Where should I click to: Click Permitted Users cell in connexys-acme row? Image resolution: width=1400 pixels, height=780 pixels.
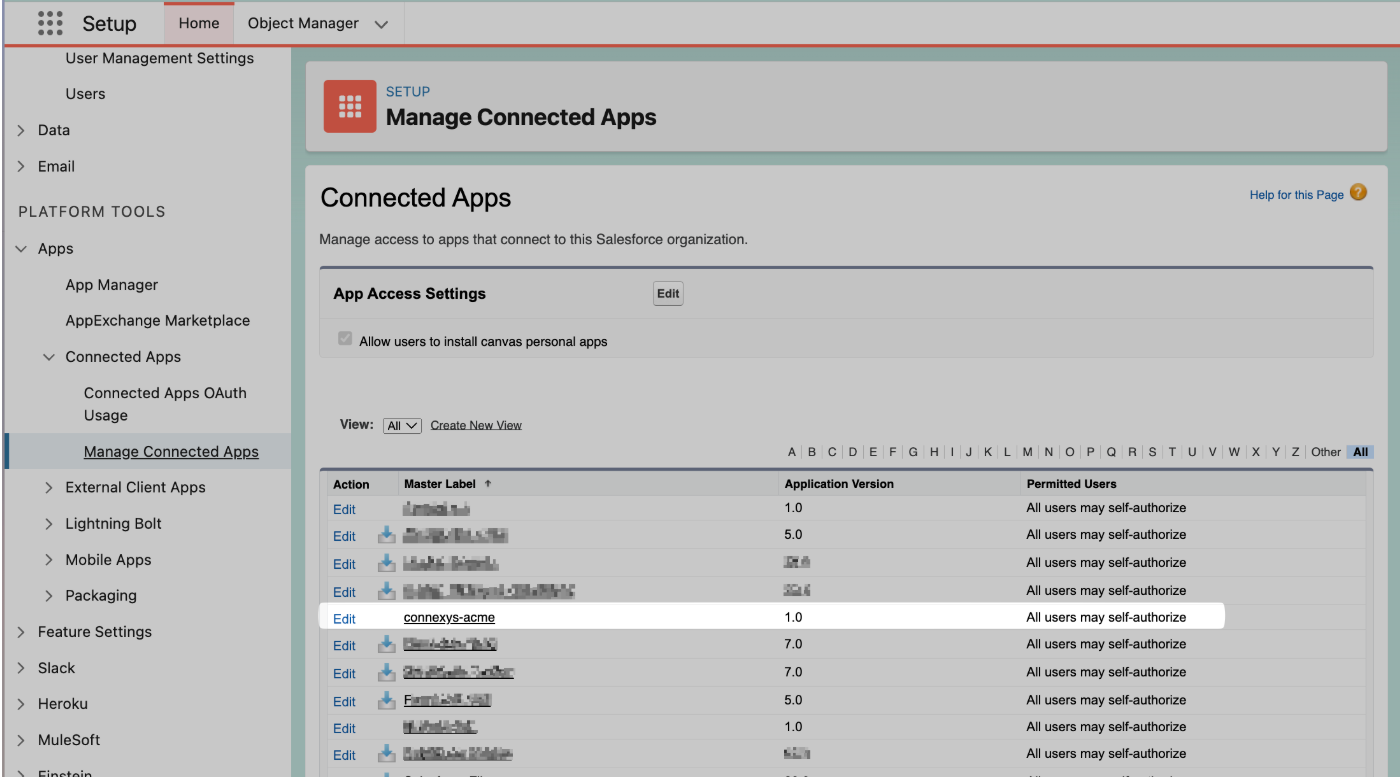coord(1106,618)
